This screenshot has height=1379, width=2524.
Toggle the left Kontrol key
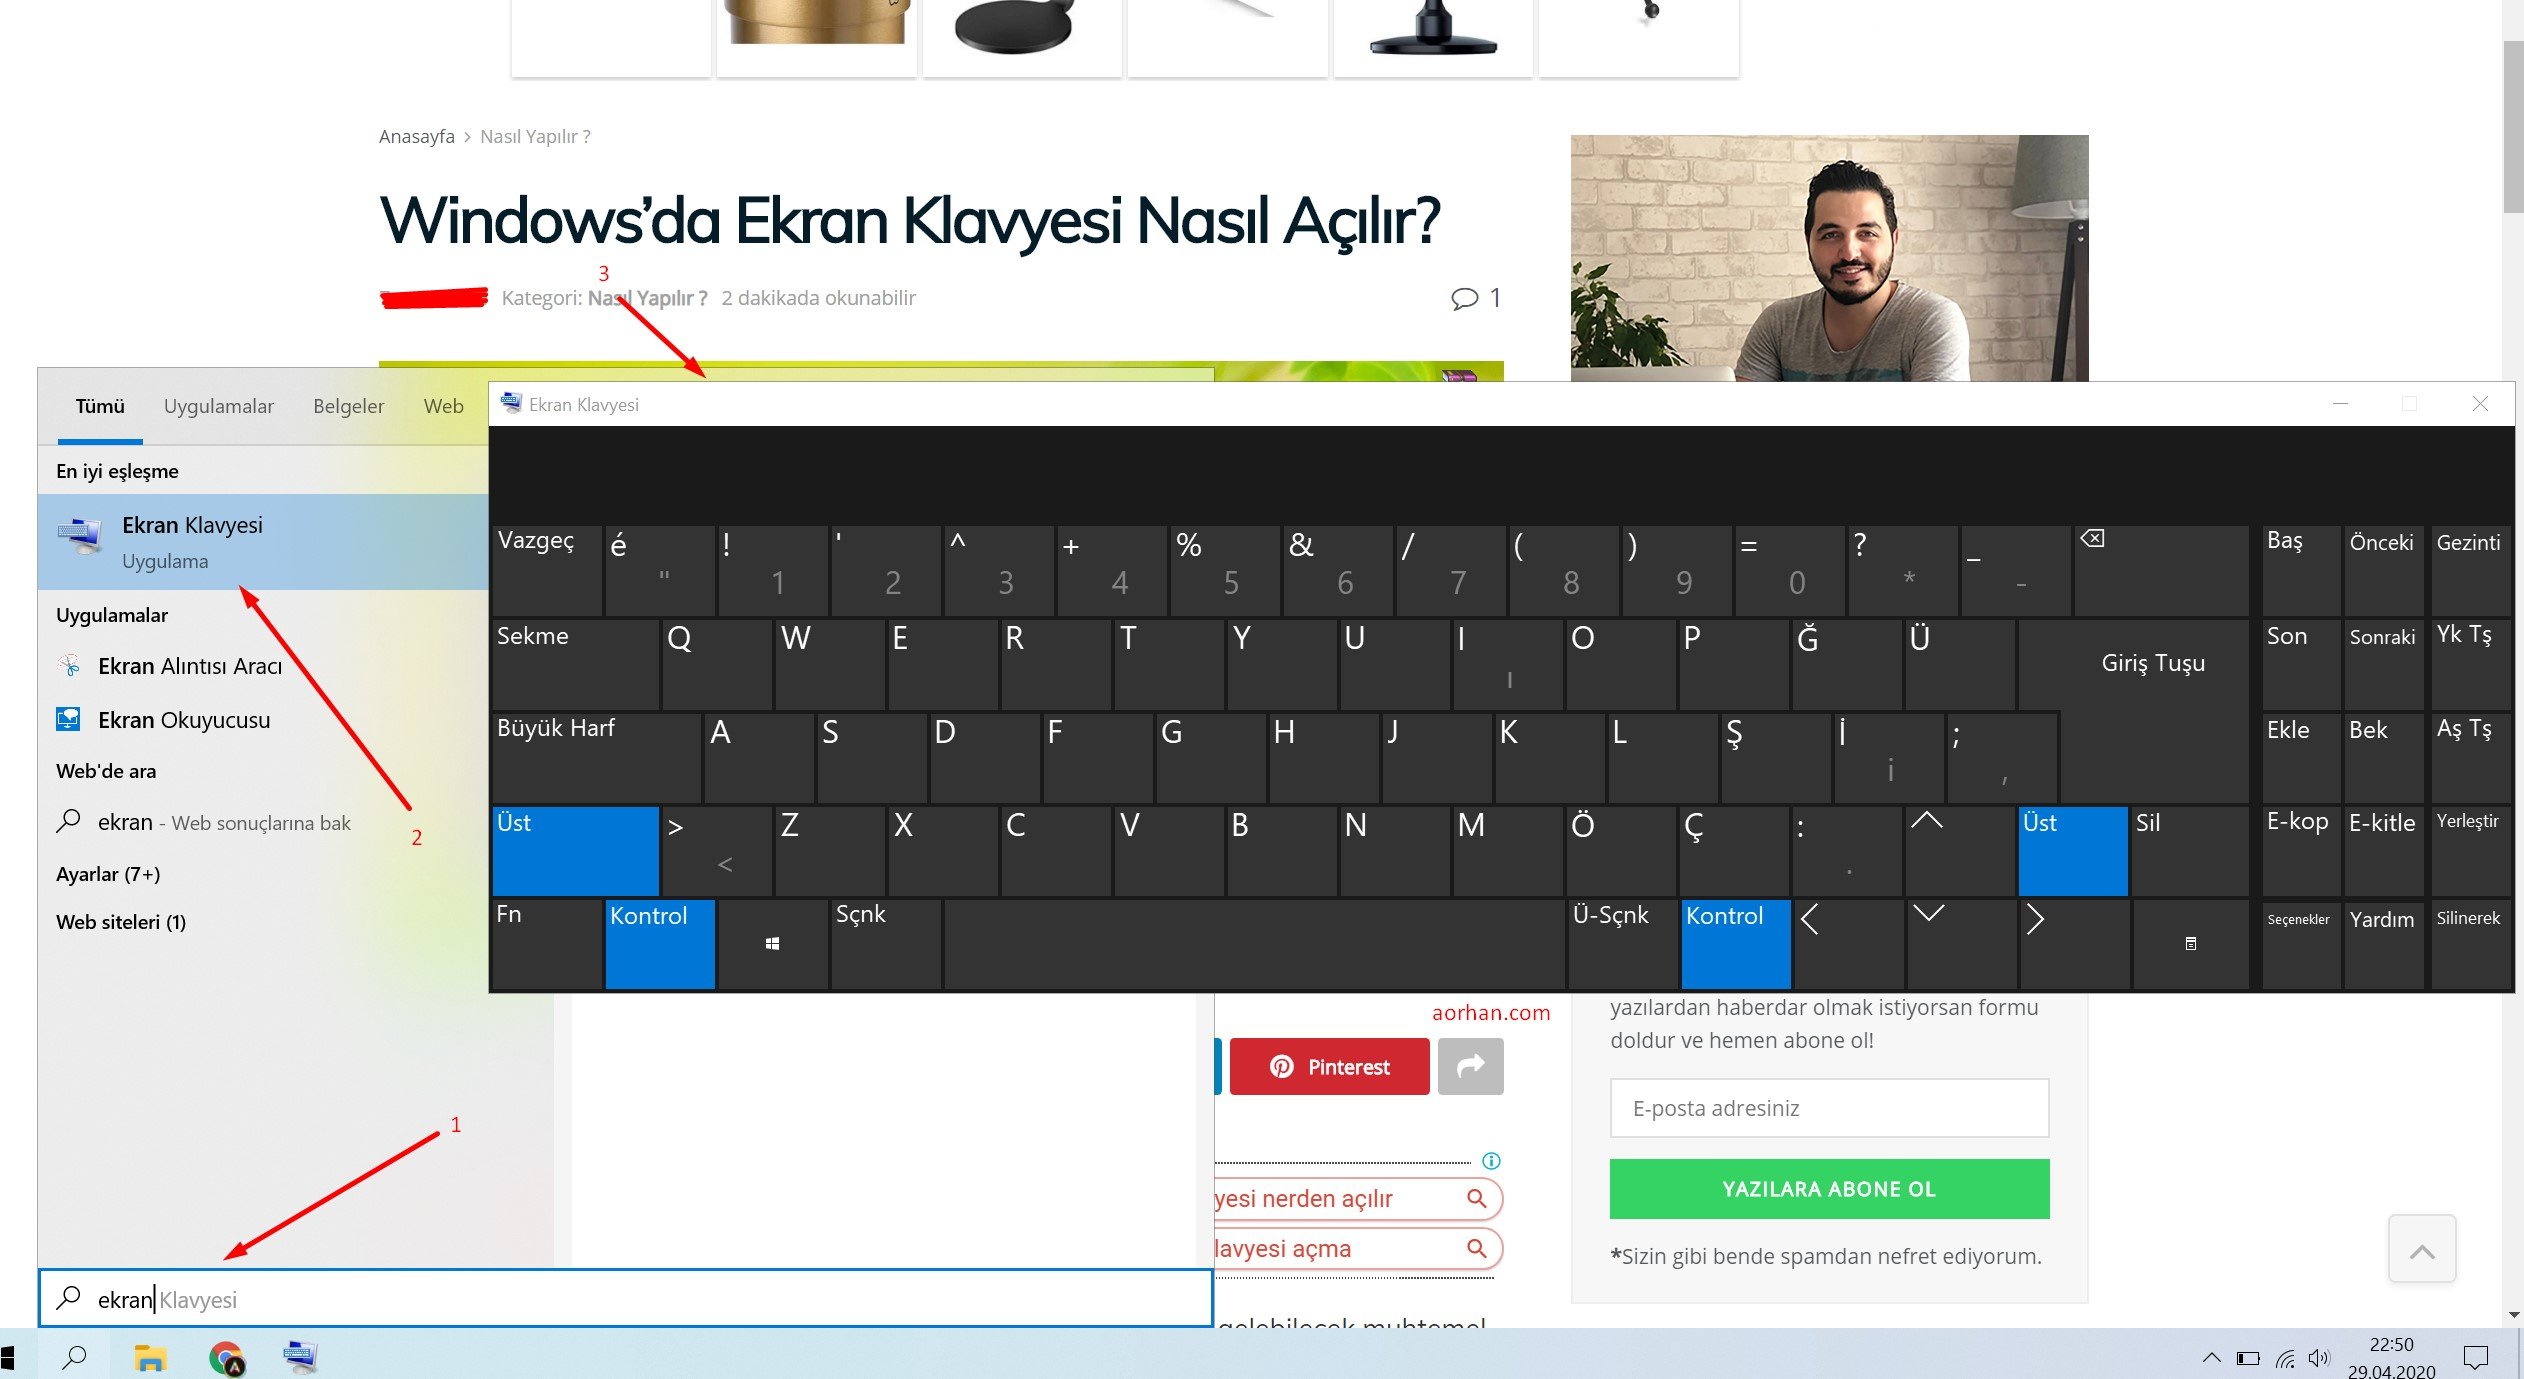click(x=660, y=943)
